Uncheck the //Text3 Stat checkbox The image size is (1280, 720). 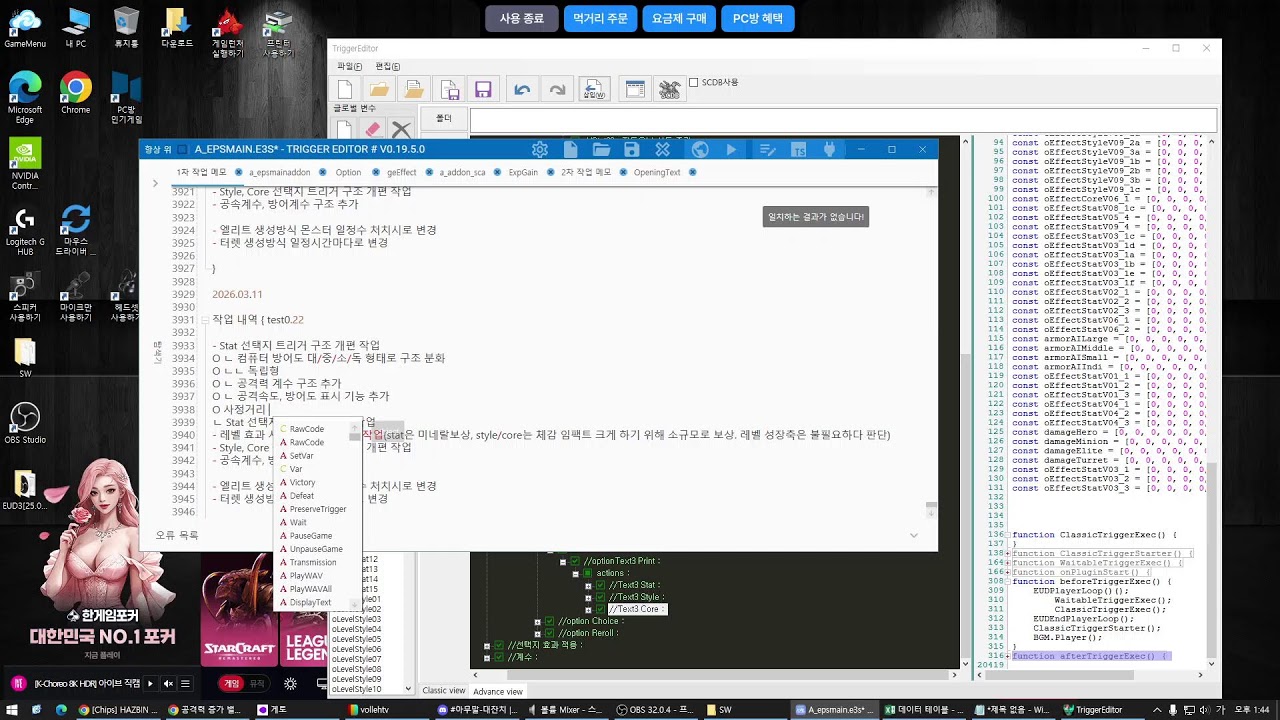click(601, 586)
